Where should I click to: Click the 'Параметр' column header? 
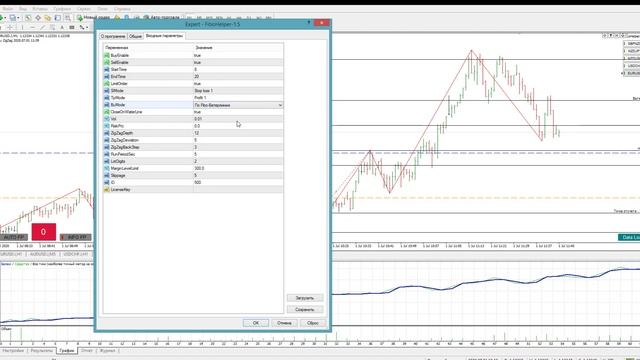click(x=116, y=48)
